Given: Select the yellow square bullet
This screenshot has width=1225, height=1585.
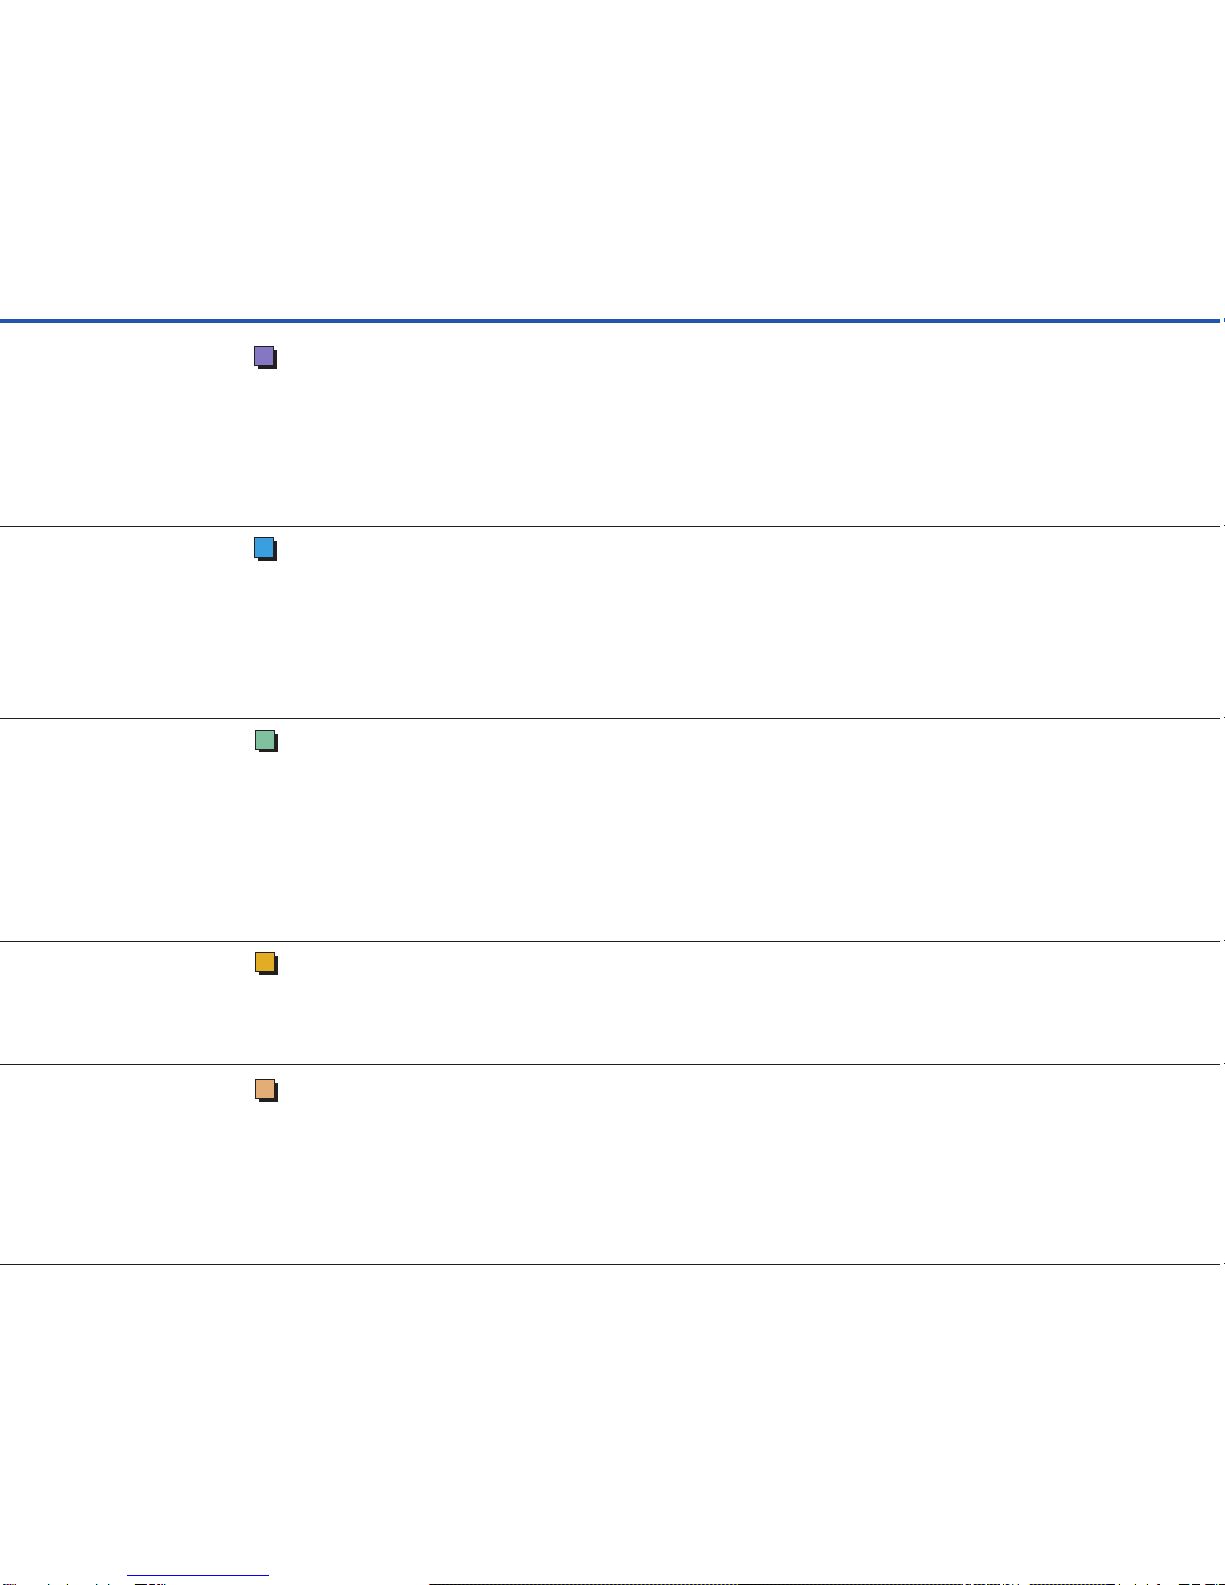Looking at the screenshot, I should (x=265, y=962).
